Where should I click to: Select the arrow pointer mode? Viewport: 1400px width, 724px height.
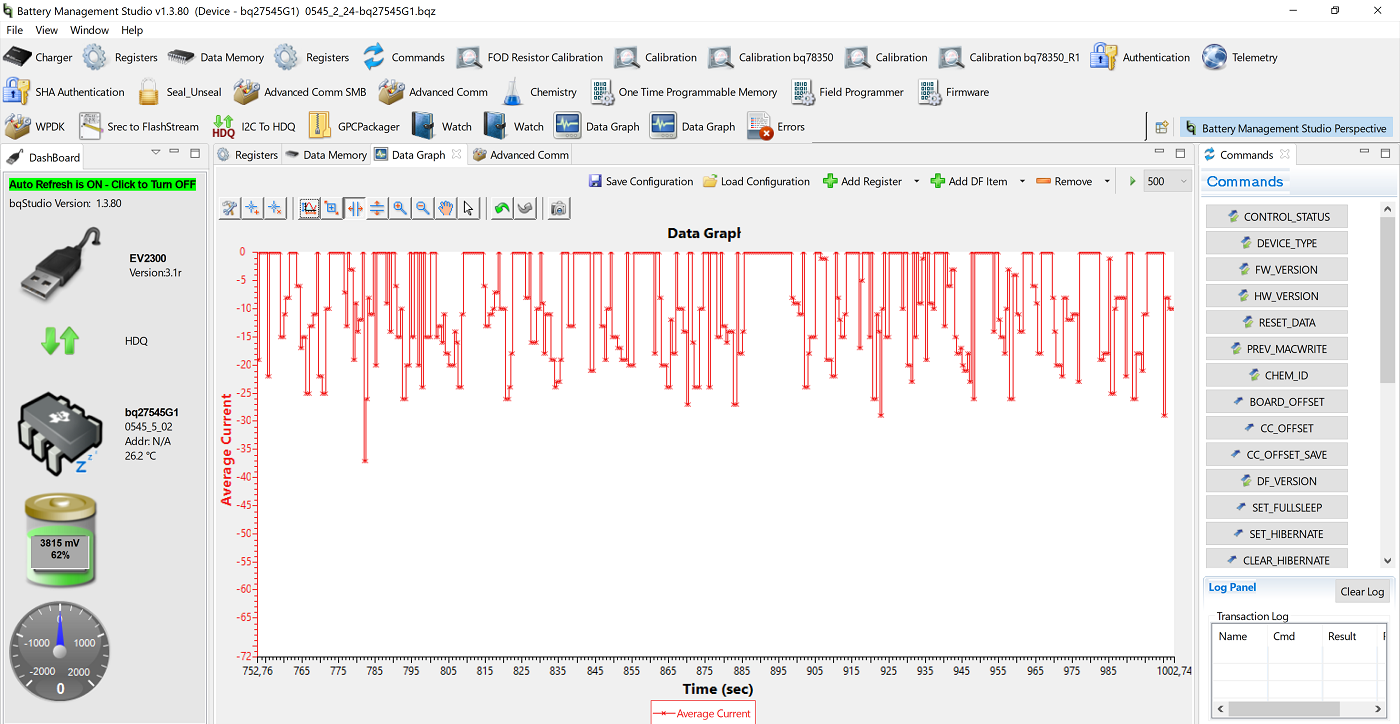[x=468, y=208]
